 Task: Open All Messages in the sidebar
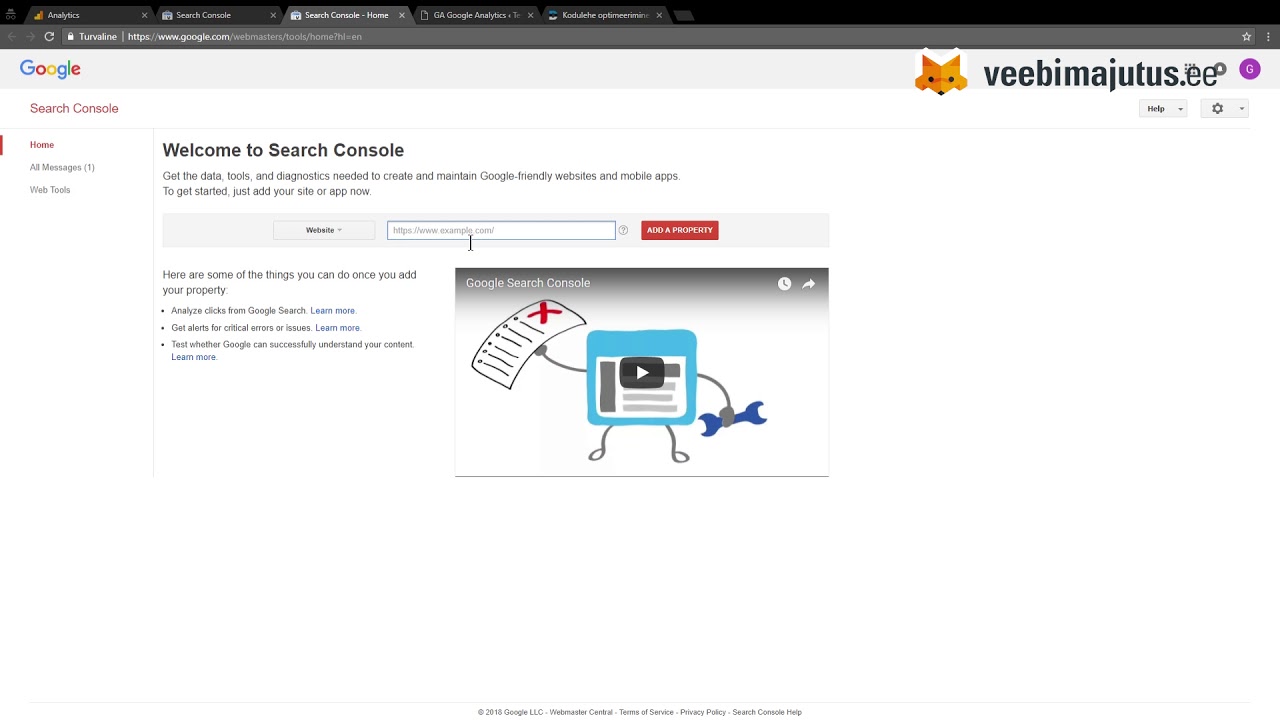click(62, 167)
